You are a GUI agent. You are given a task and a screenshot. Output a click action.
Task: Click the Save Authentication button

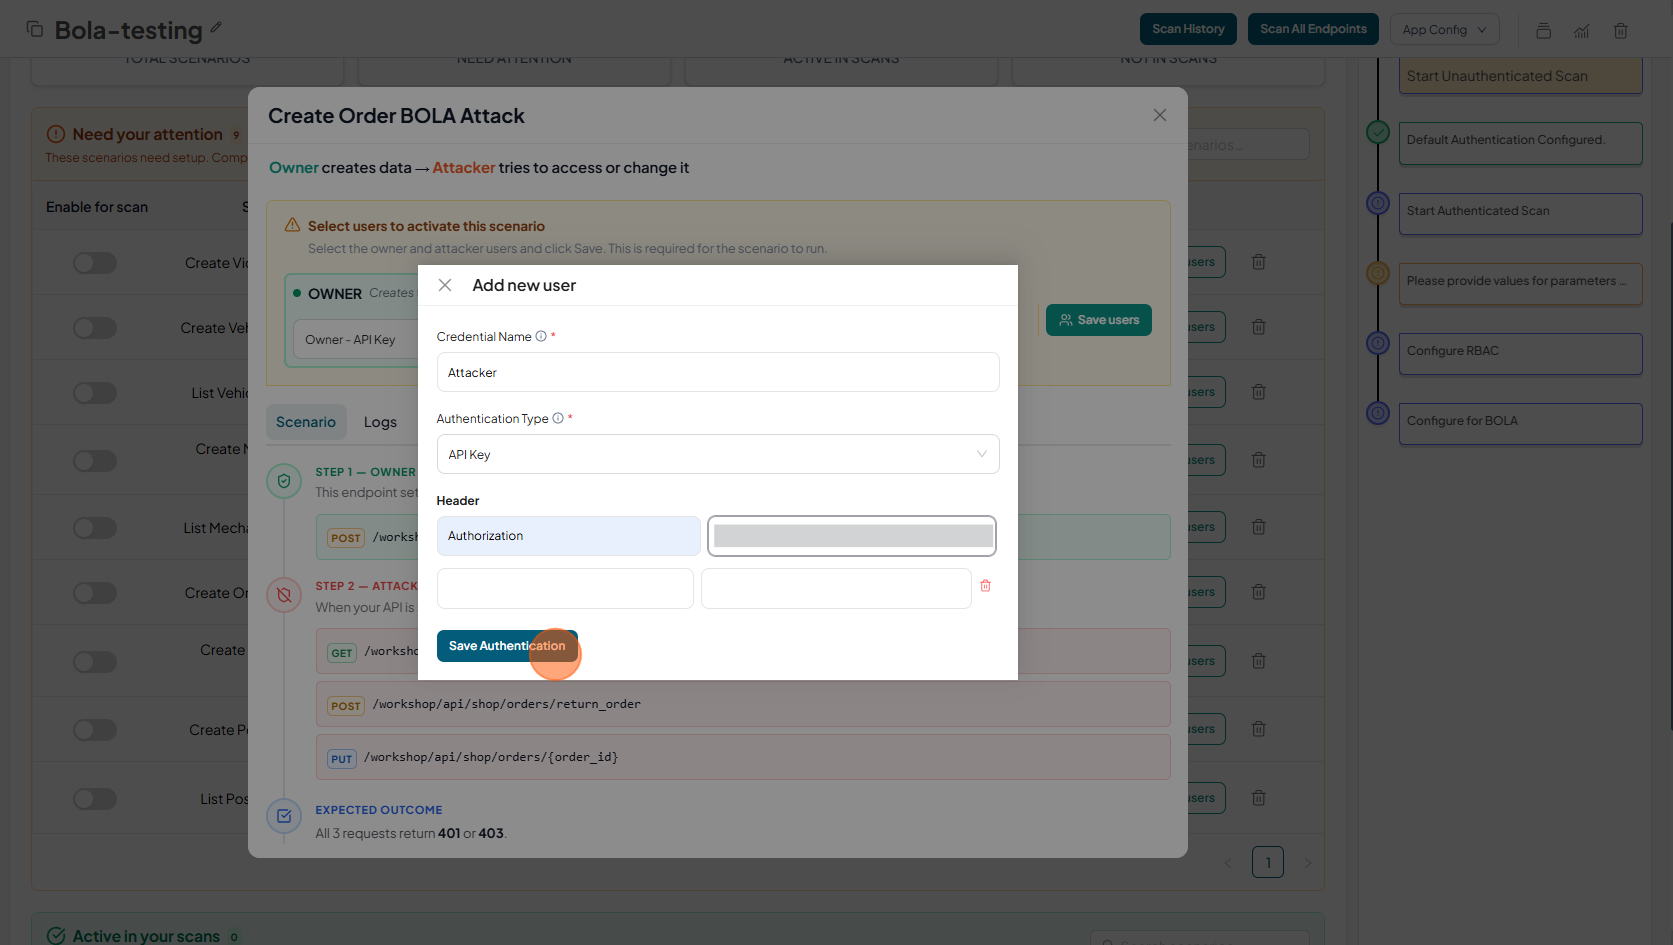(506, 646)
